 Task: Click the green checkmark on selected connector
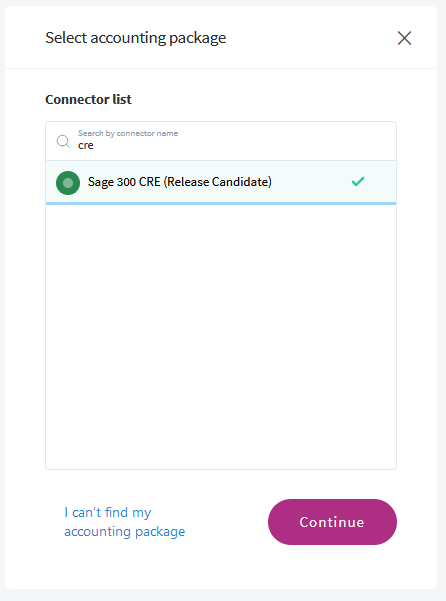[358, 181]
